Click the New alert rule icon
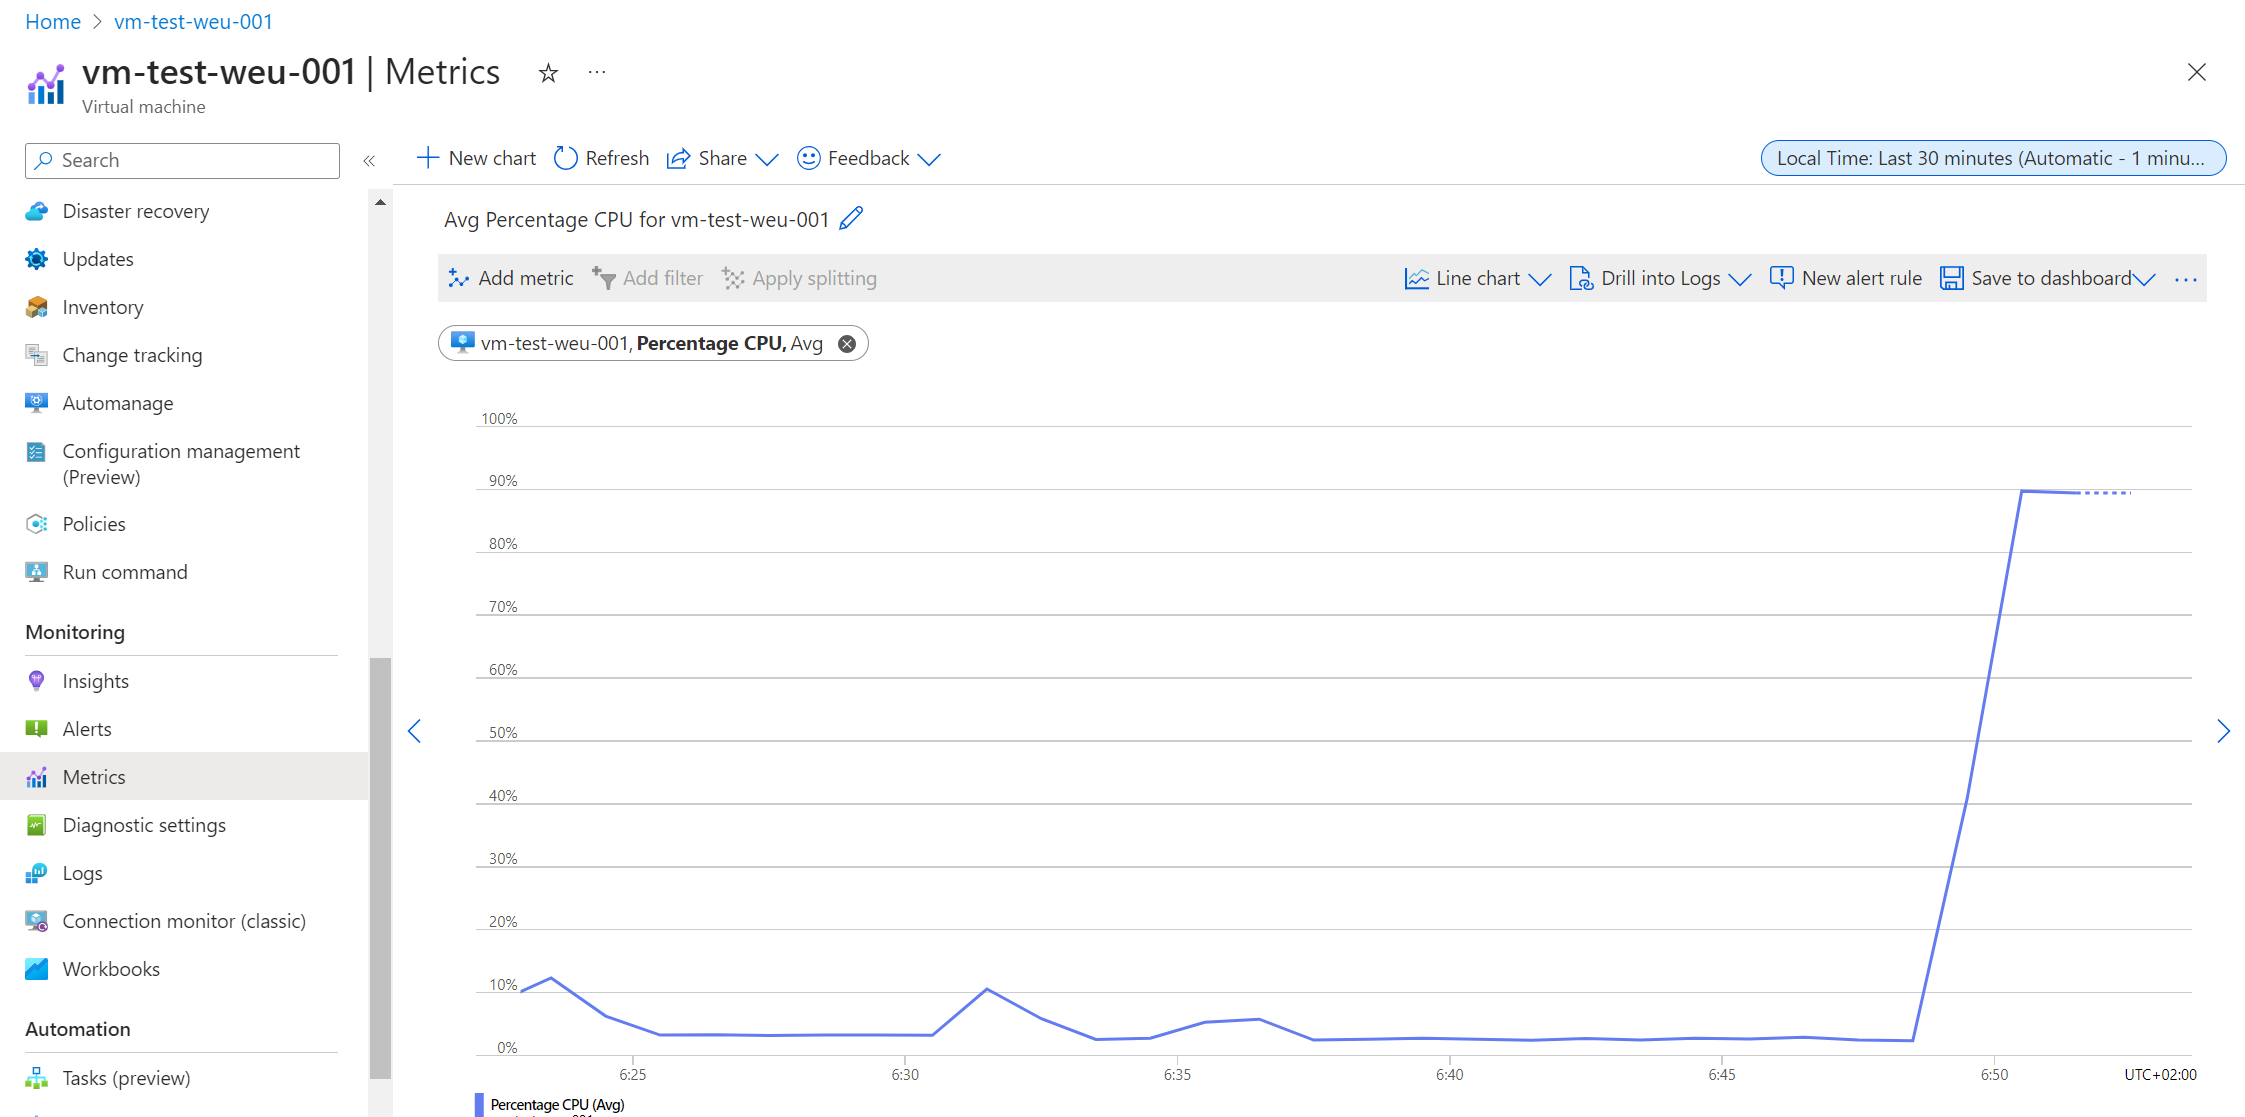Viewport: 2245px width, 1117px height. pyautogui.click(x=1781, y=278)
